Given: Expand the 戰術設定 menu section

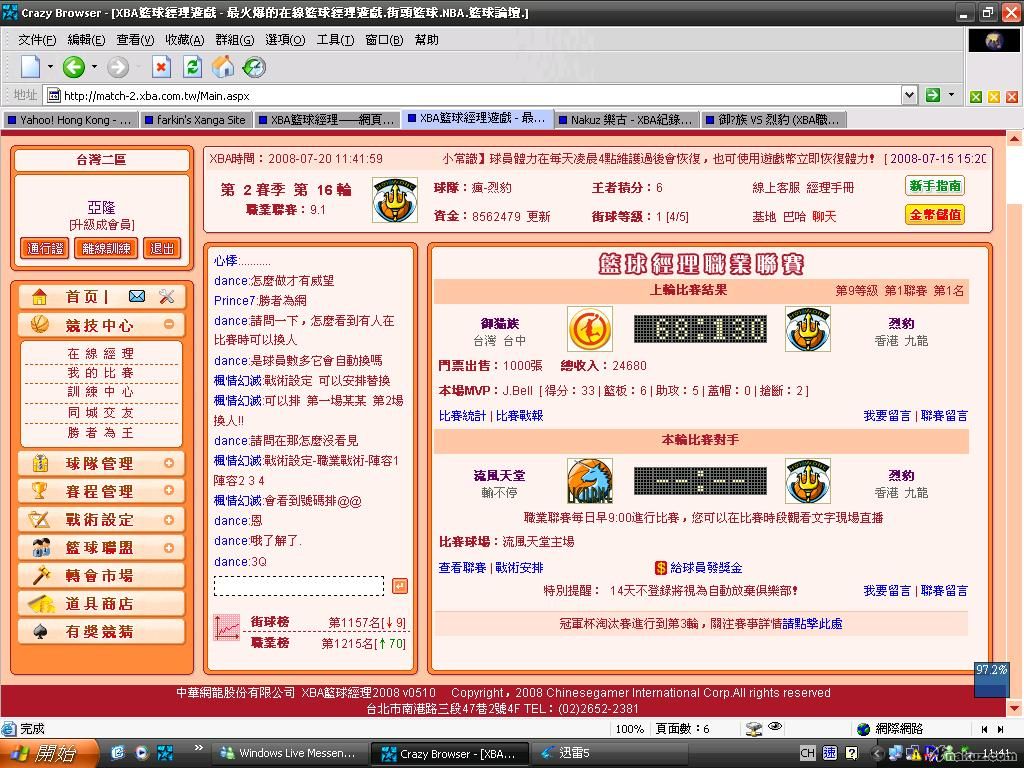Looking at the screenshot, I should pos(168,520).
